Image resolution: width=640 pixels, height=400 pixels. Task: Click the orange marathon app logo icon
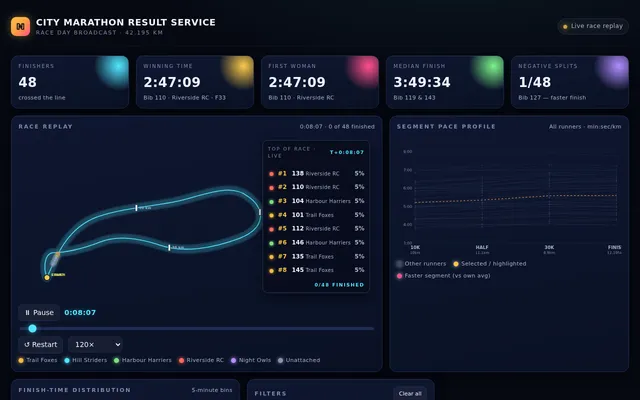coord(20,27)
